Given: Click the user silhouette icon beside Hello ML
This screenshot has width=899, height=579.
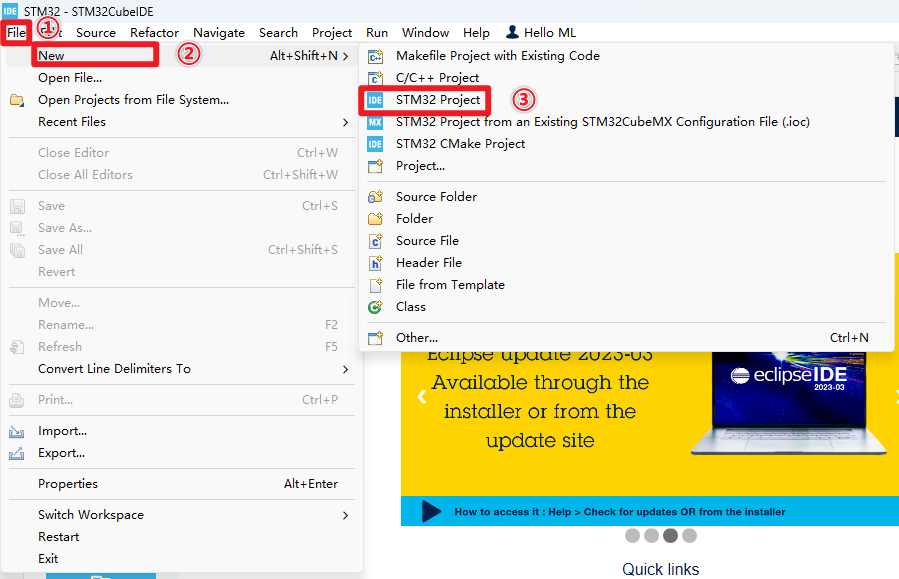Looking at the screenshot, I should (x=513, y=32).
